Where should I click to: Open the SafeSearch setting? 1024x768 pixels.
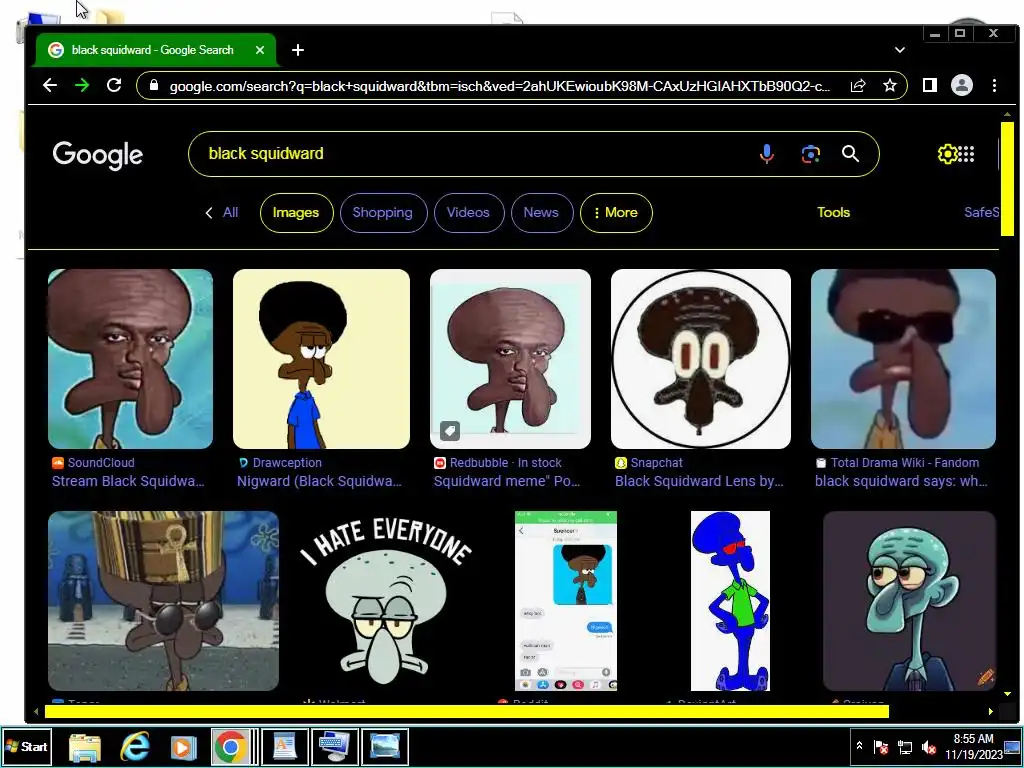981,212
